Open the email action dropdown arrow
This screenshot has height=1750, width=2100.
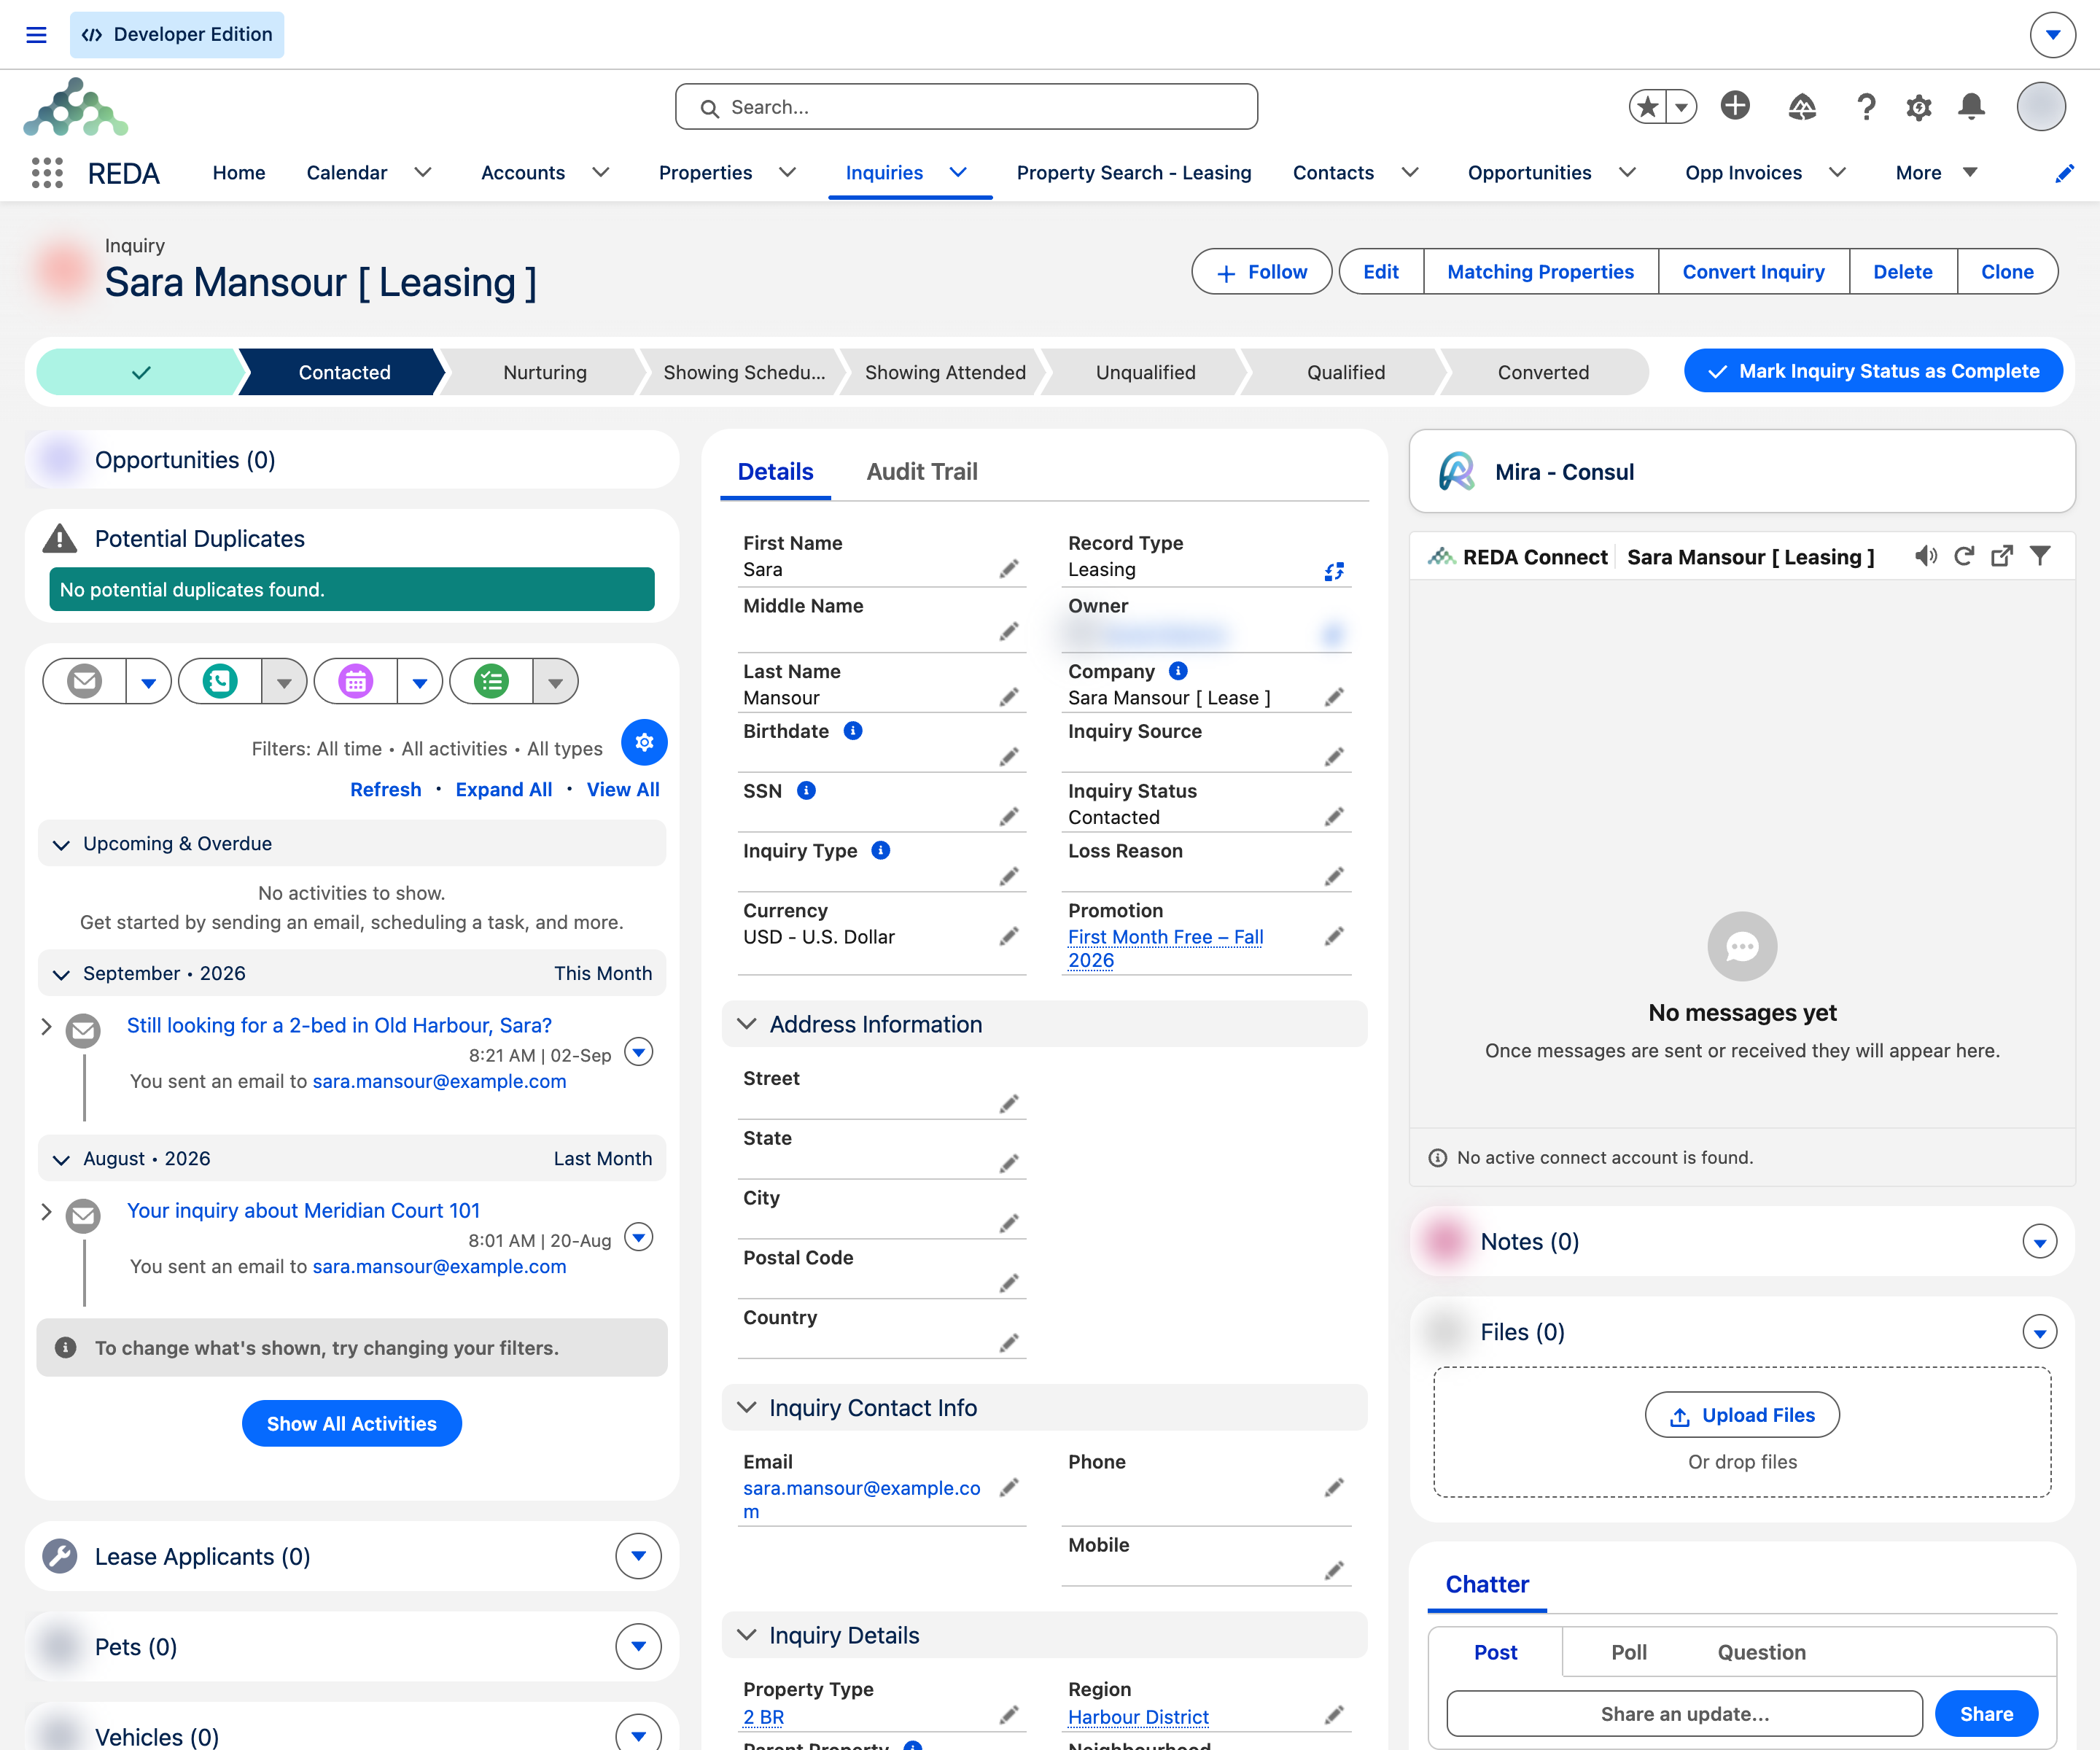(149, 682)
